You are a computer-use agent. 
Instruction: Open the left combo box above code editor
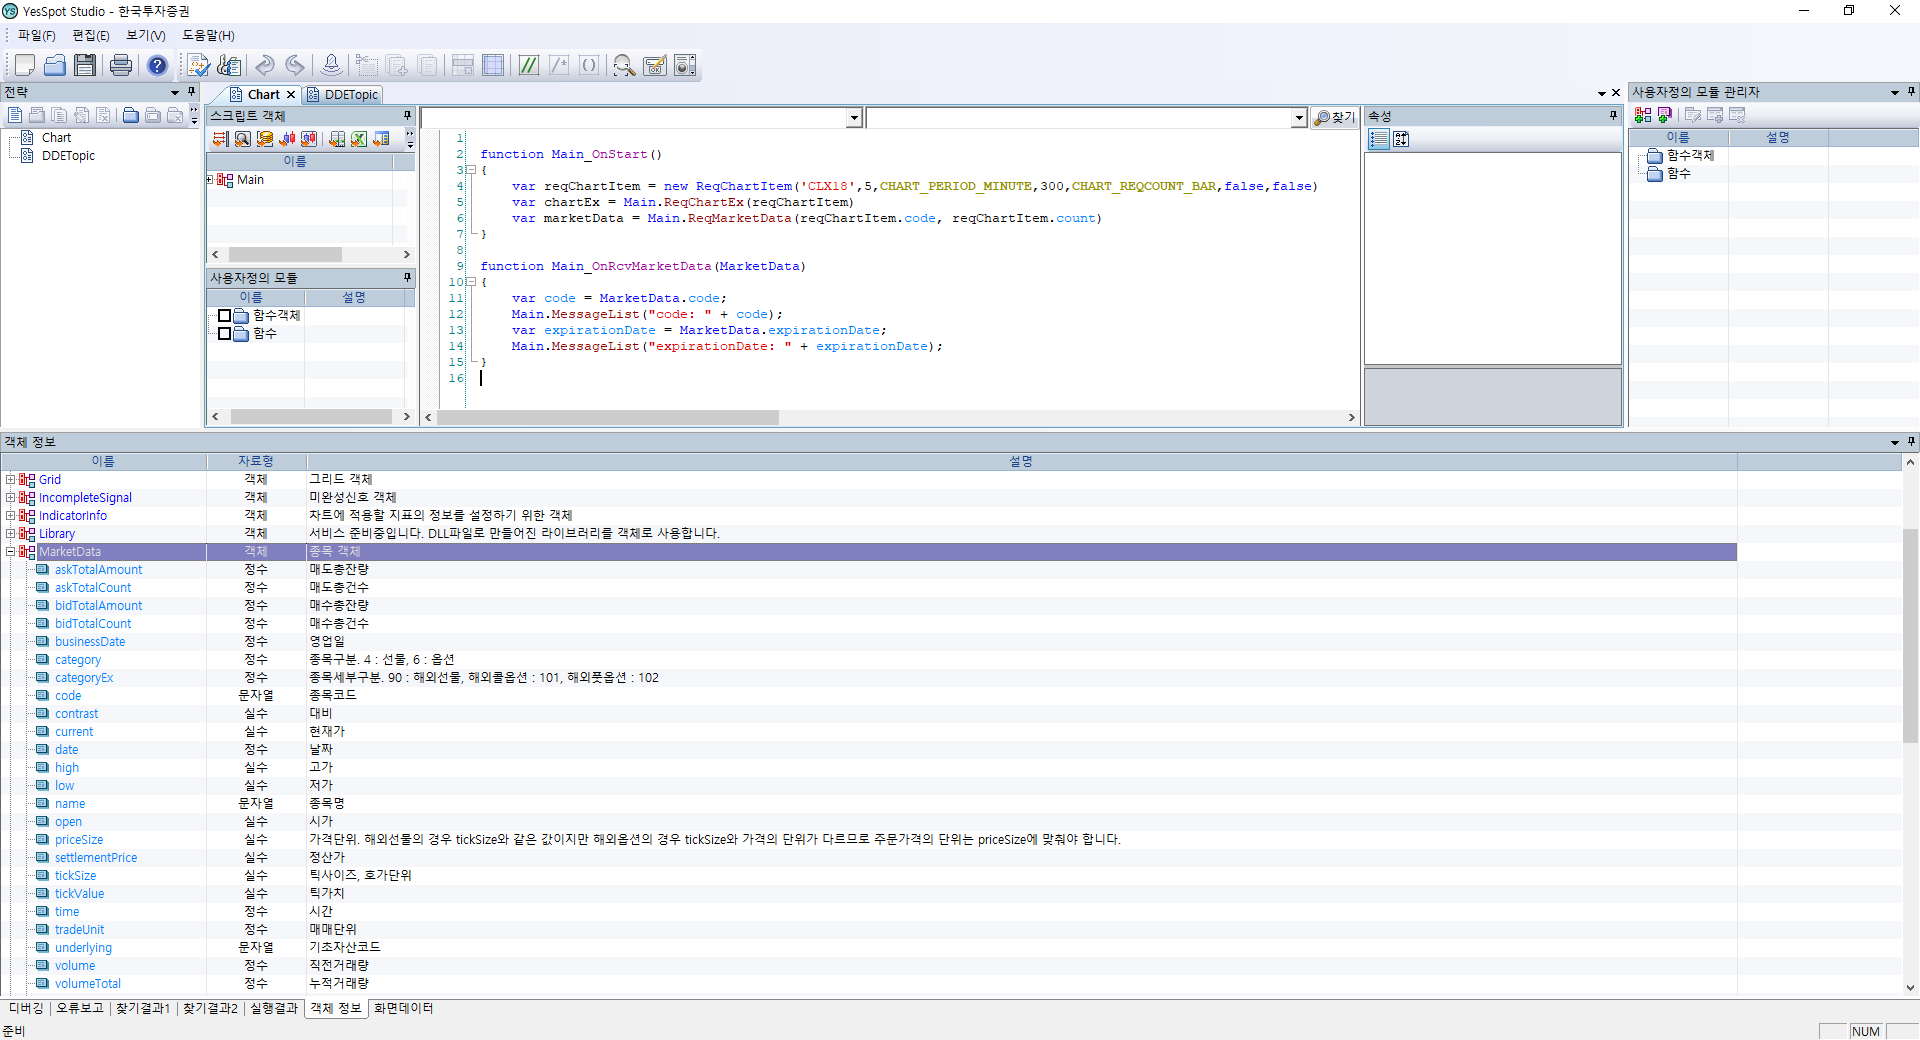click(854, 118)
